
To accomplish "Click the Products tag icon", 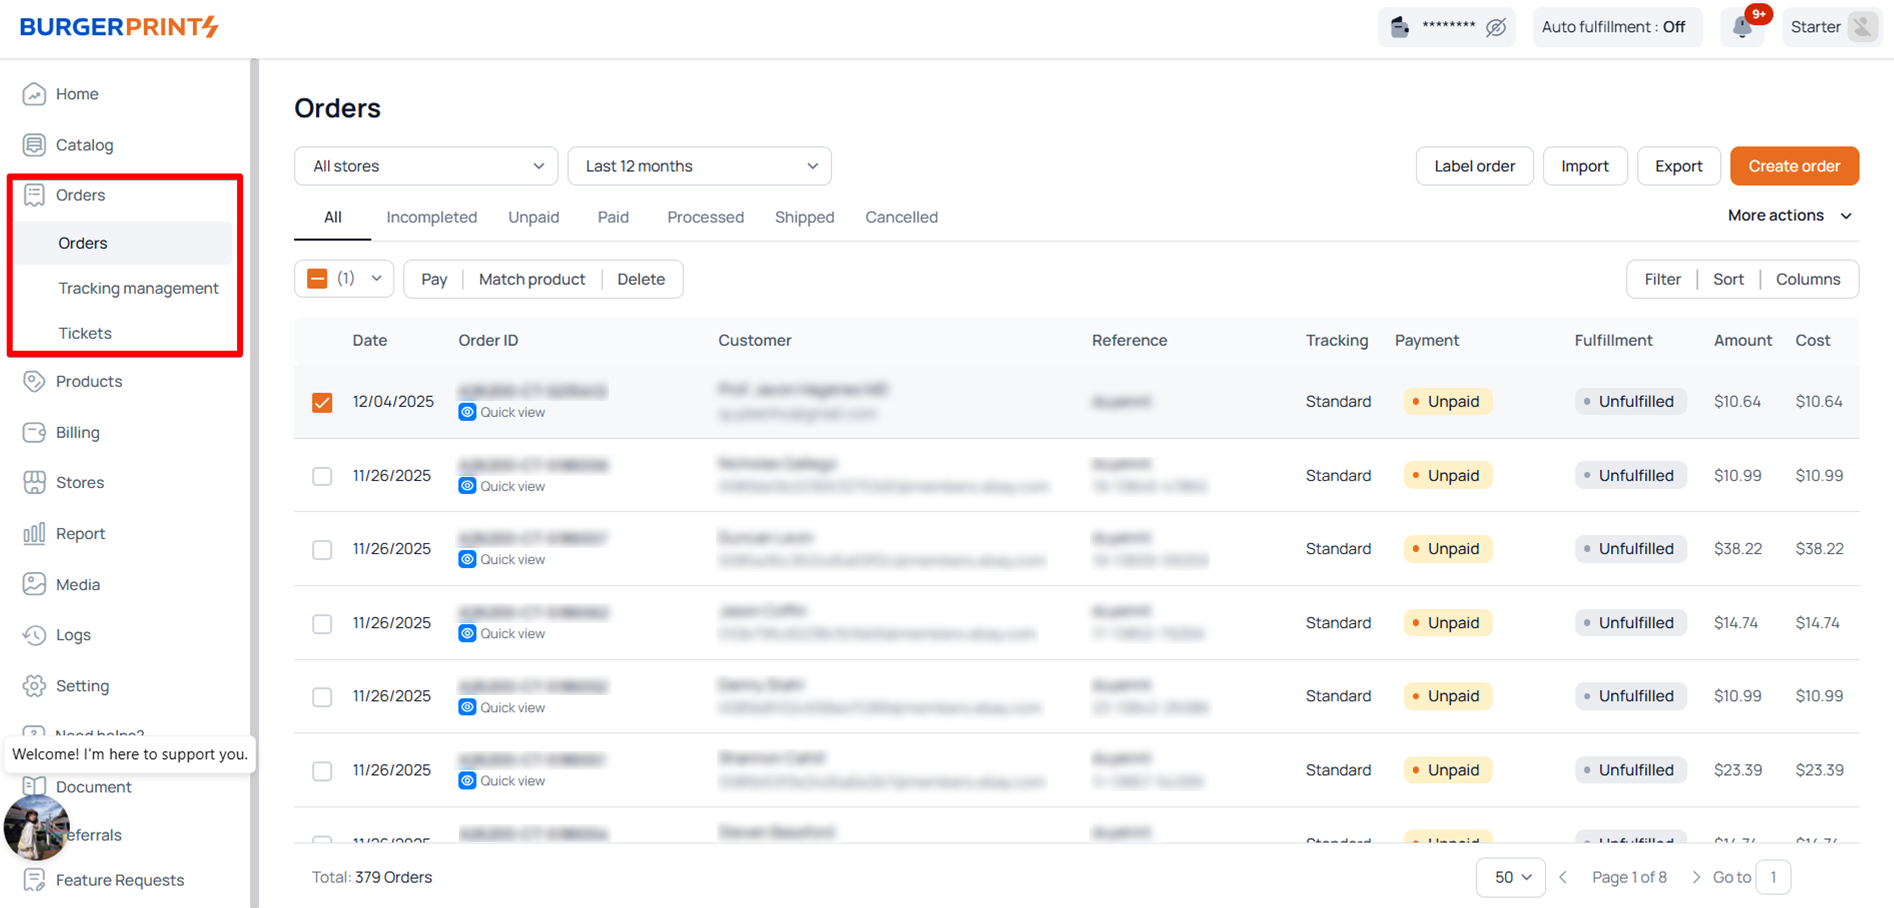I will (x=34, y=381).
